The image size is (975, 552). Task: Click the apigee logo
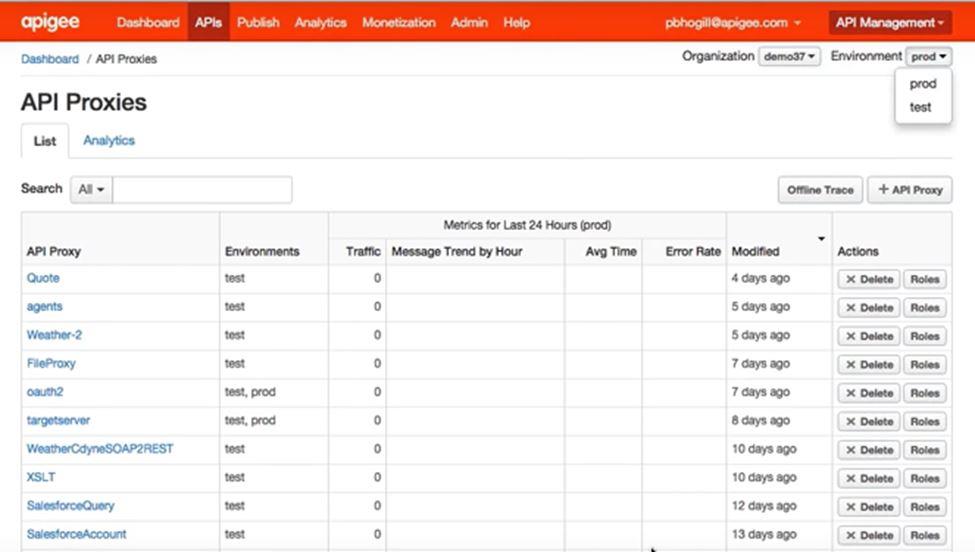pos(50,22)
